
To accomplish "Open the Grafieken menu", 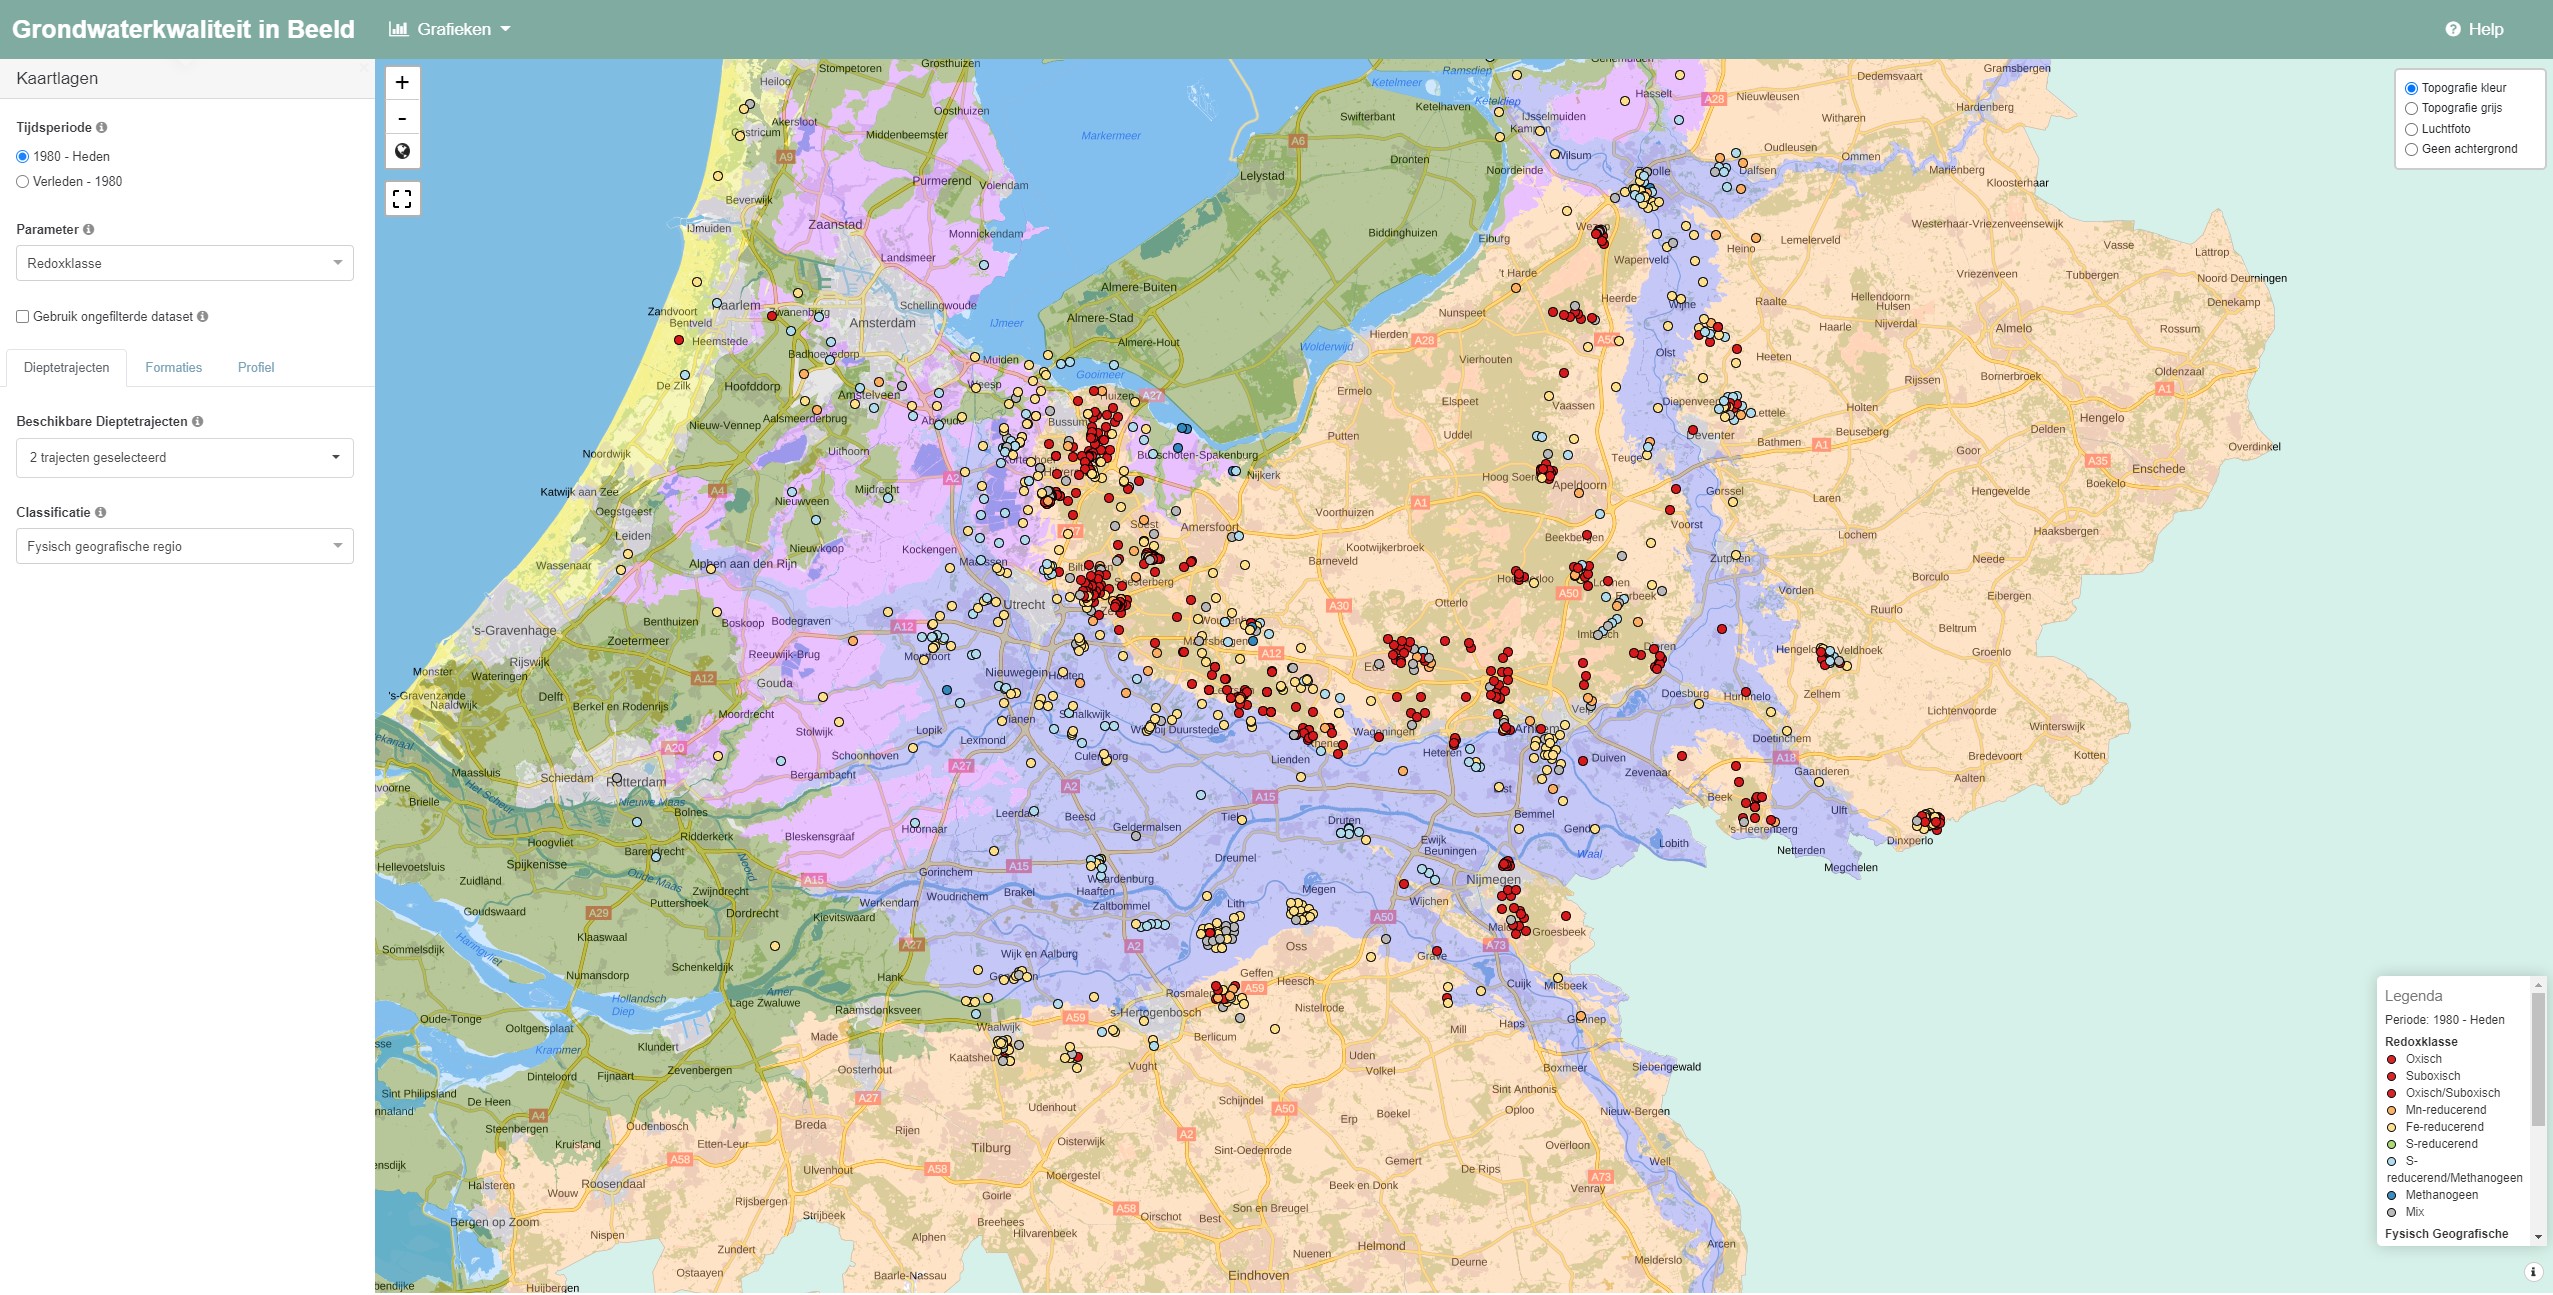I will [450, 29].
